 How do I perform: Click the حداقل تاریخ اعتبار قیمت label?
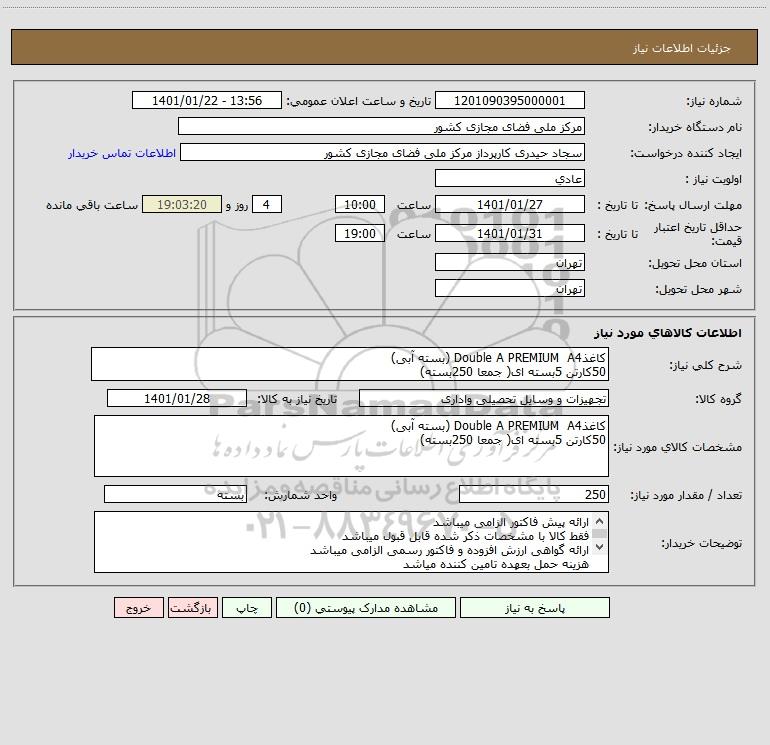(698, 234)
